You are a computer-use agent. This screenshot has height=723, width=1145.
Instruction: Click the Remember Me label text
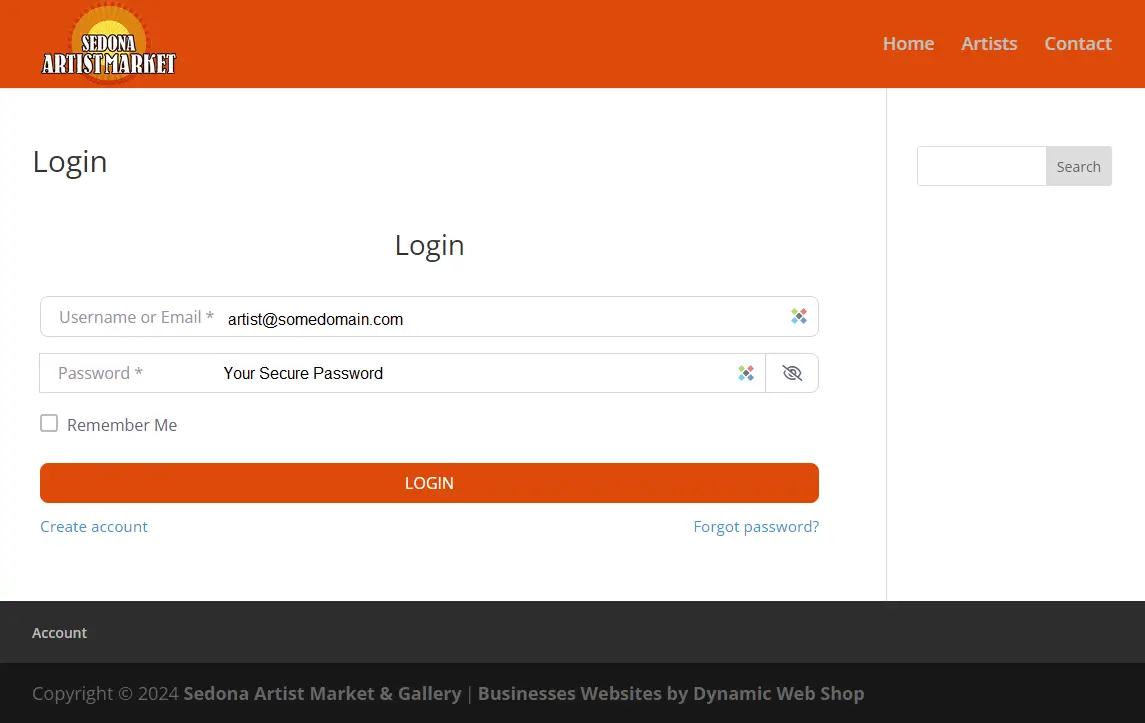tap(122, 425)
